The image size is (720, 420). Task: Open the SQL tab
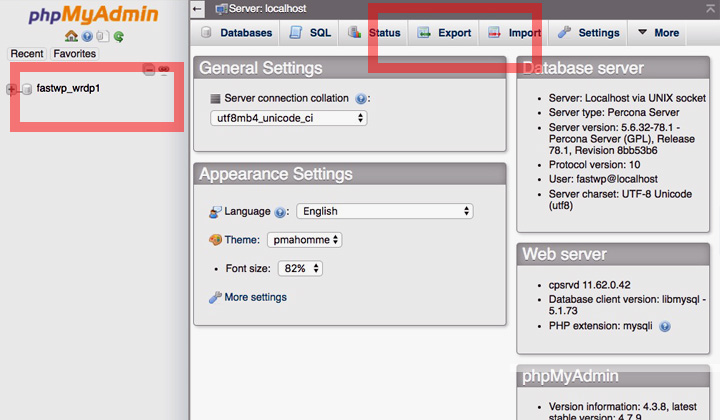point(310,33)
